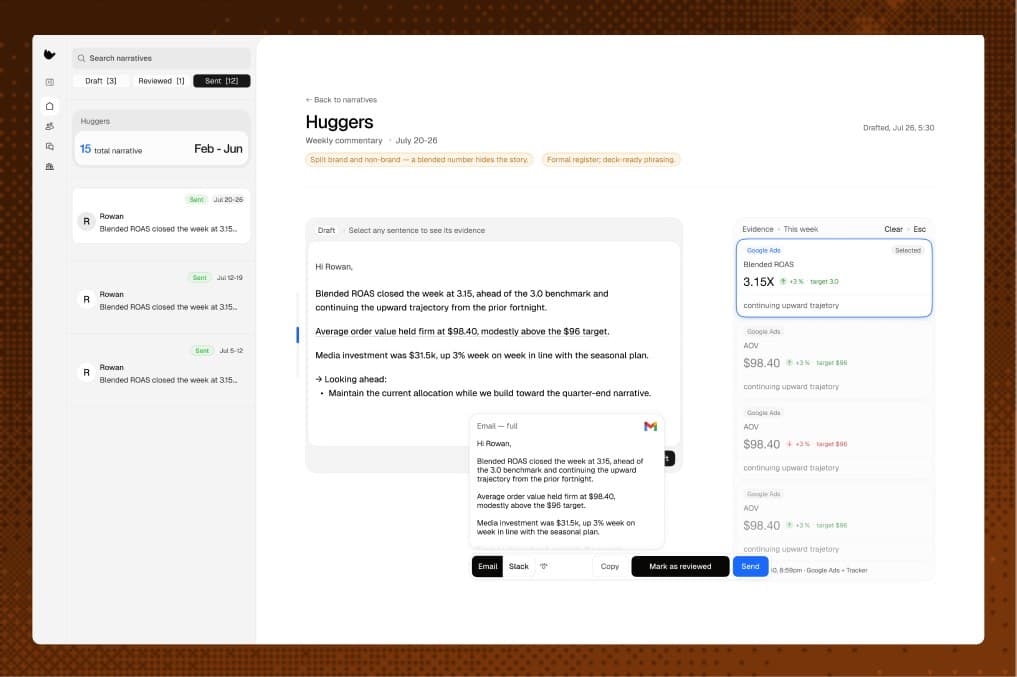Image resolution: width=1017 pixels, height=677 pixels.
Task: Click the 'Draft' label above the editor
Action: [326, 230]
